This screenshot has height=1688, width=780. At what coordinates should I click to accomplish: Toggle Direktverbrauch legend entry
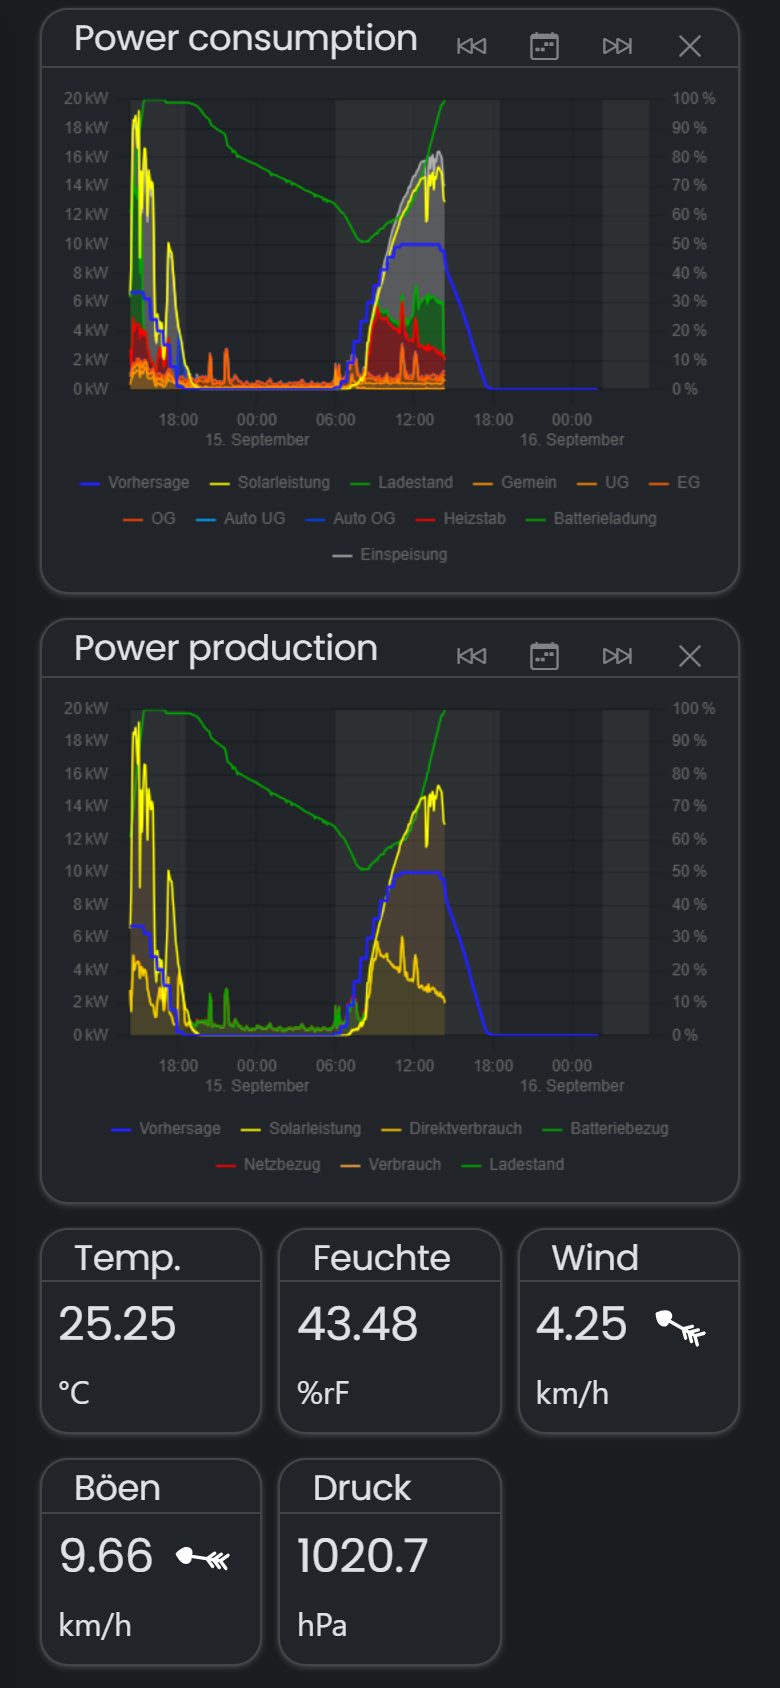coord(451,1128)
